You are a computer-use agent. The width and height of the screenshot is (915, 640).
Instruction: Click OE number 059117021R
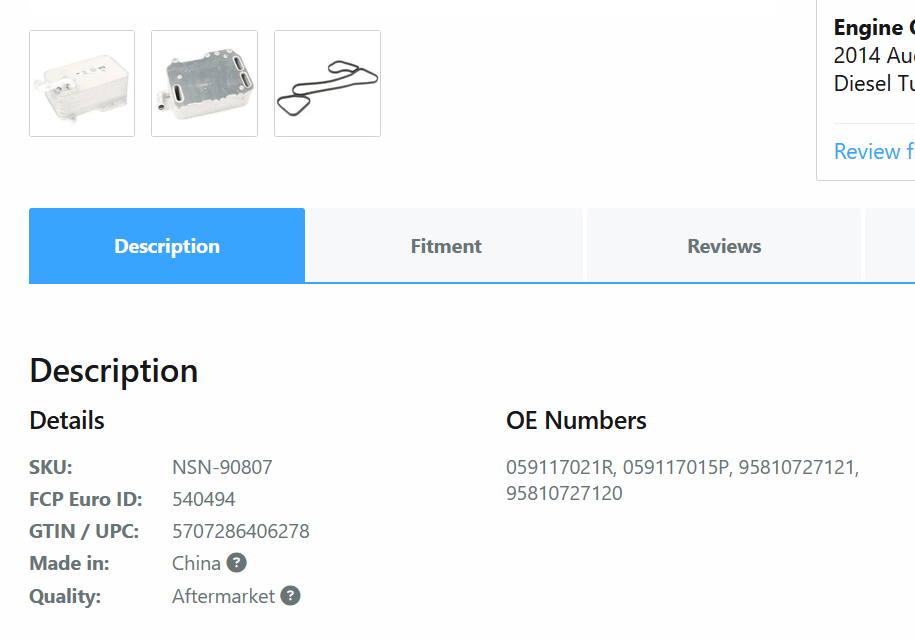point(560,467)
